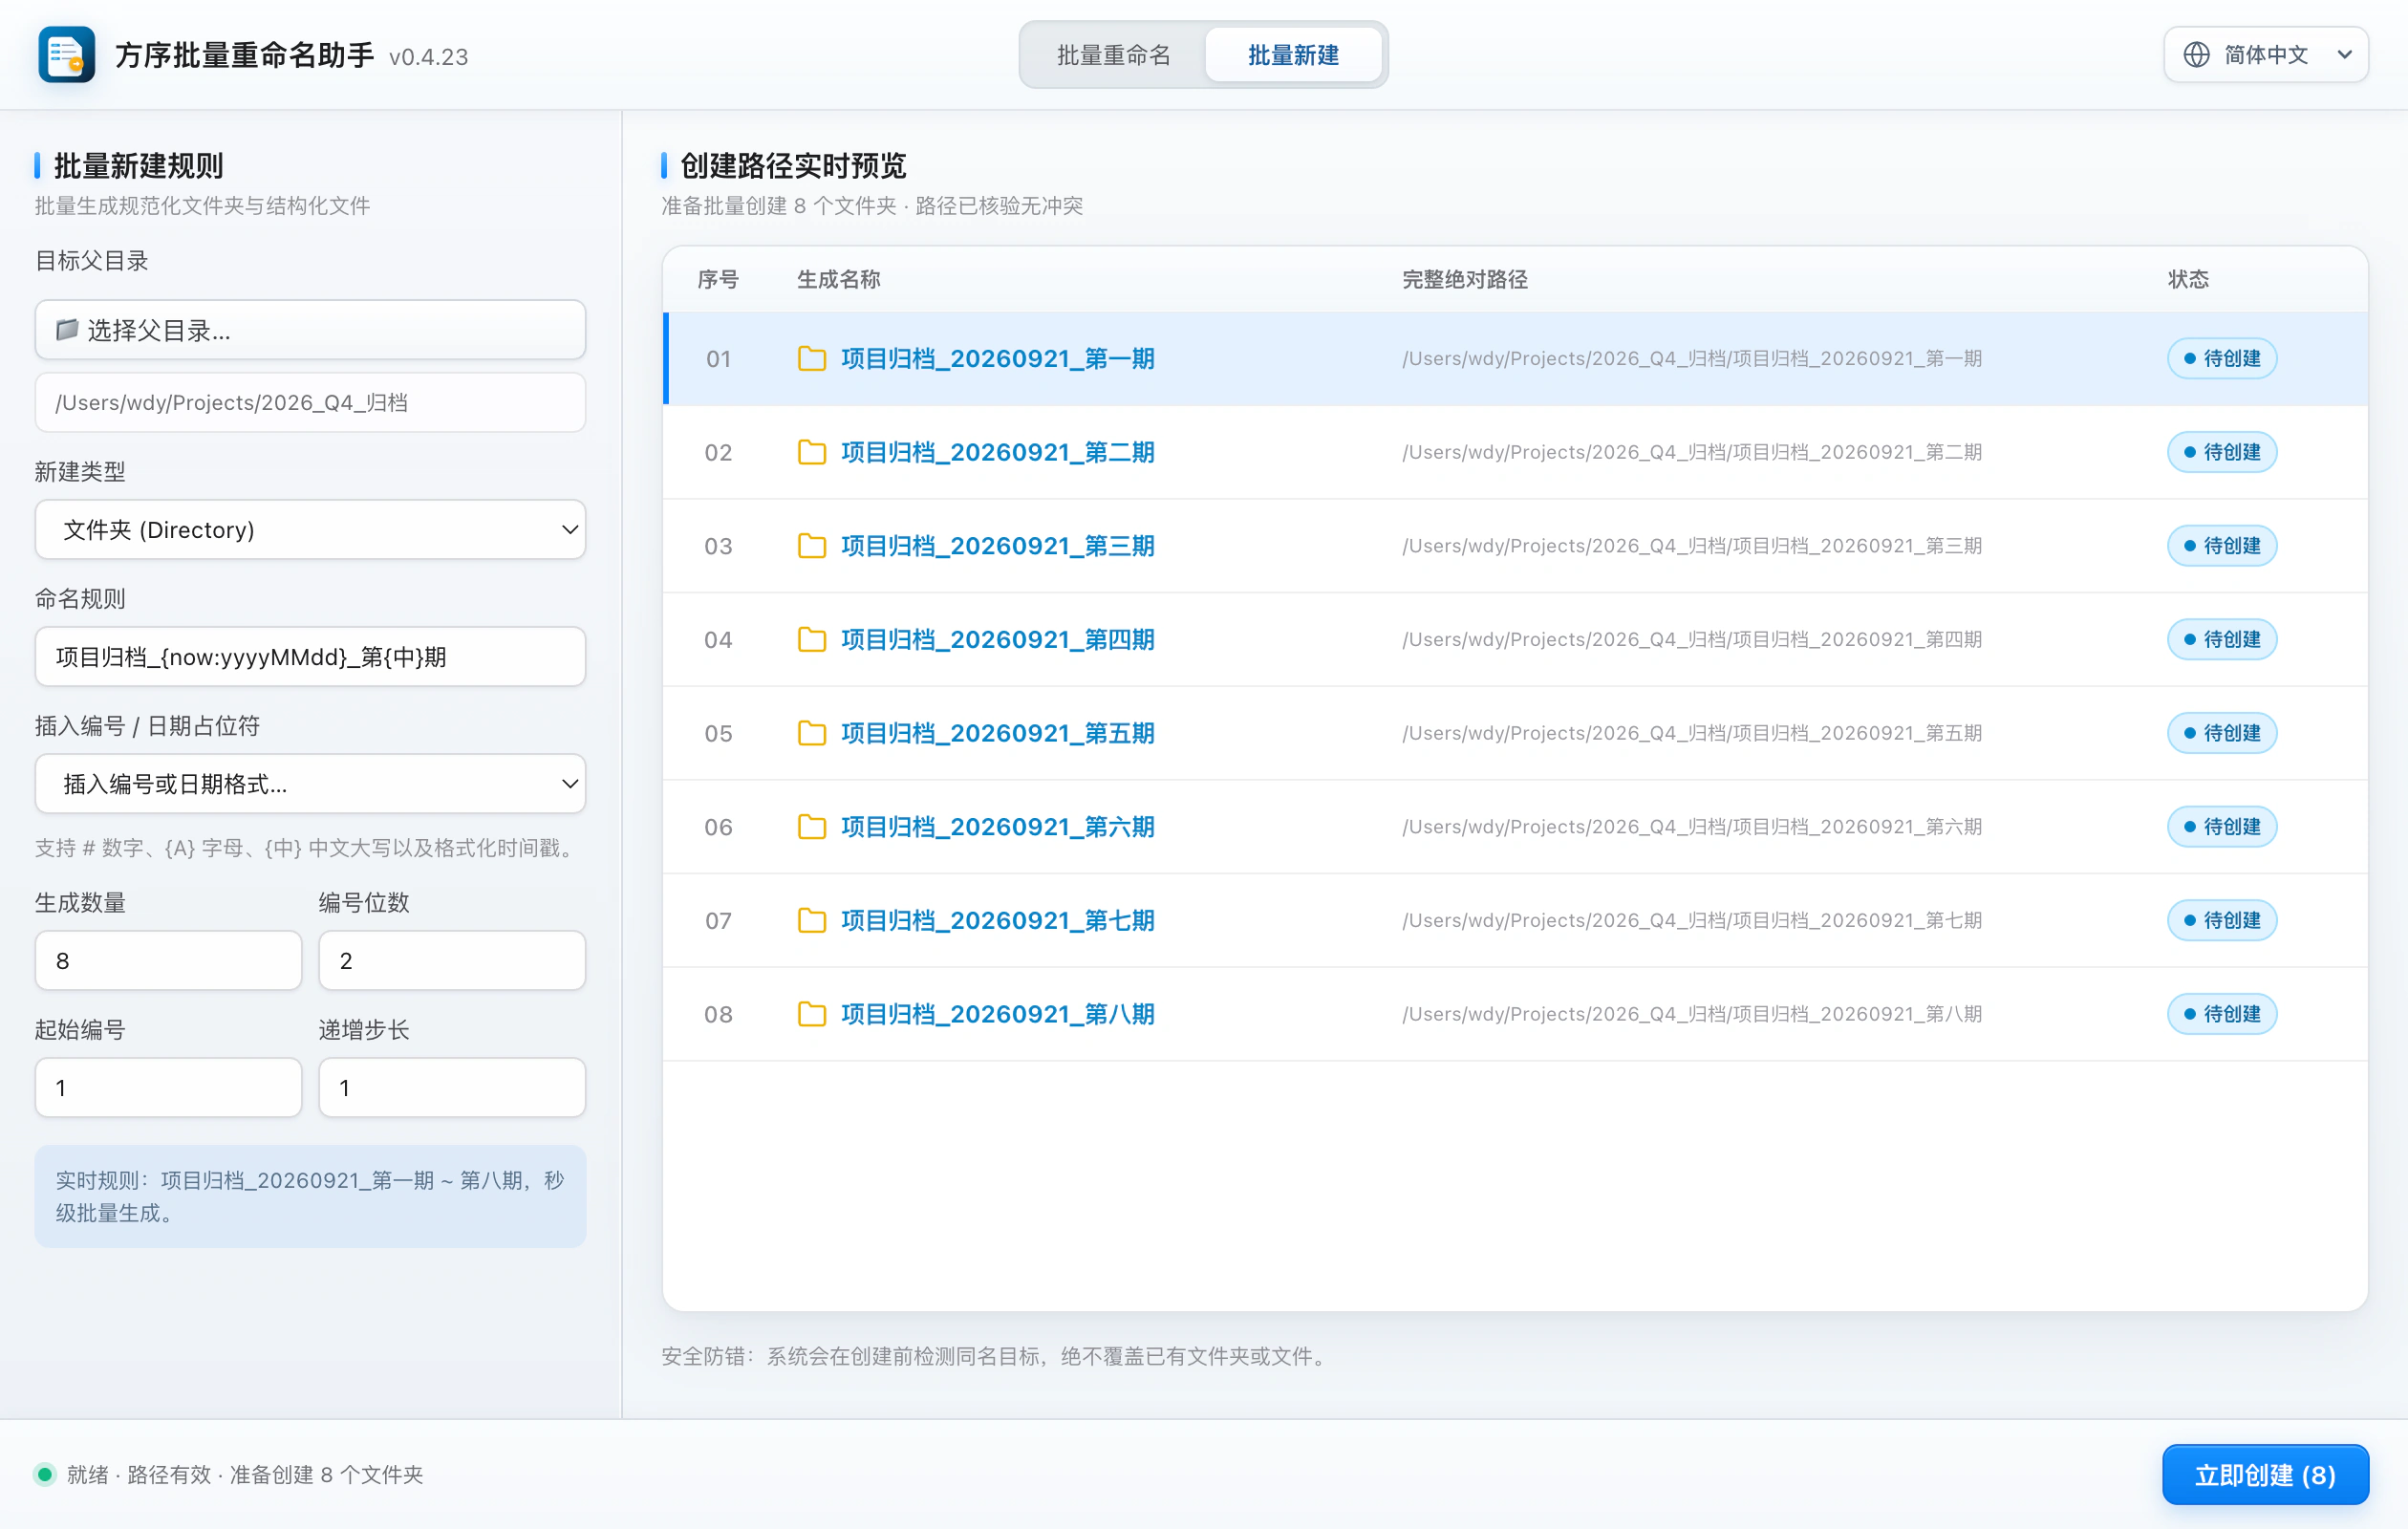Click sequence number 04

click(718, 640)
